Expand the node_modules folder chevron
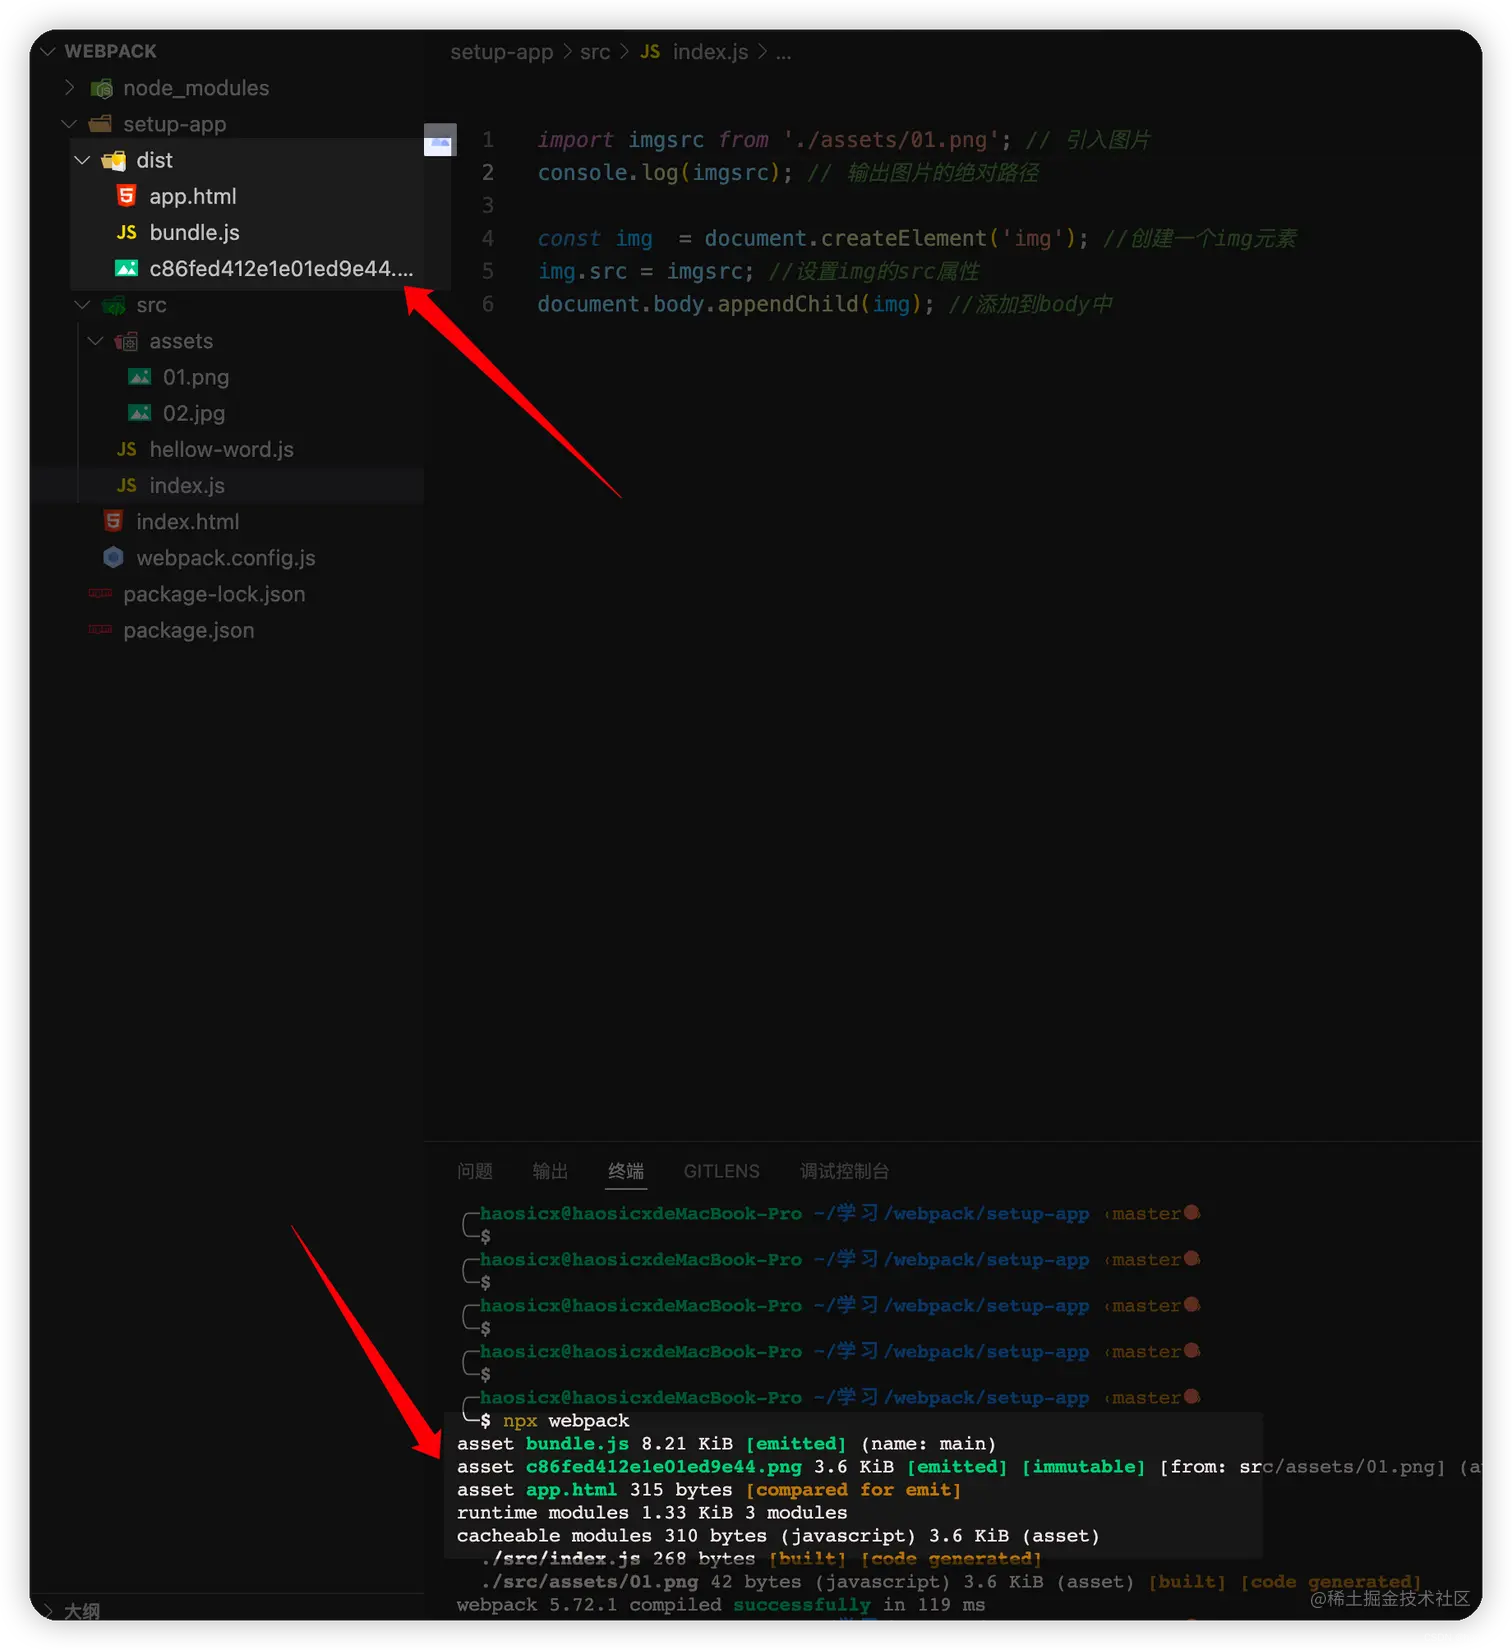 click(69, 87)
